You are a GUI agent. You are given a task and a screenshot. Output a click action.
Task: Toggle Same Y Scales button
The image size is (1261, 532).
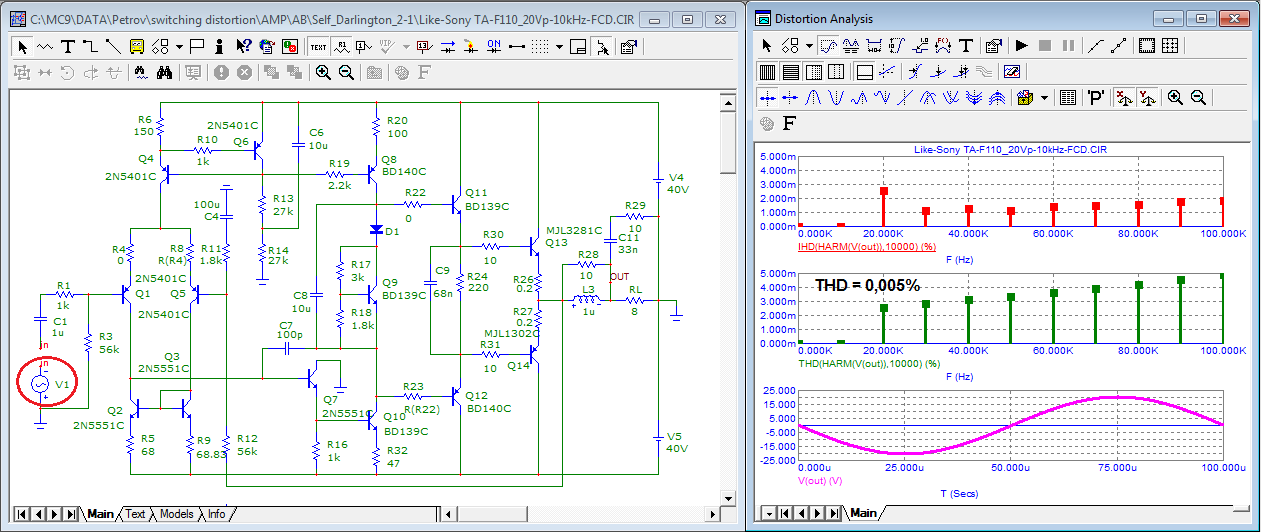pos(1149,97)
